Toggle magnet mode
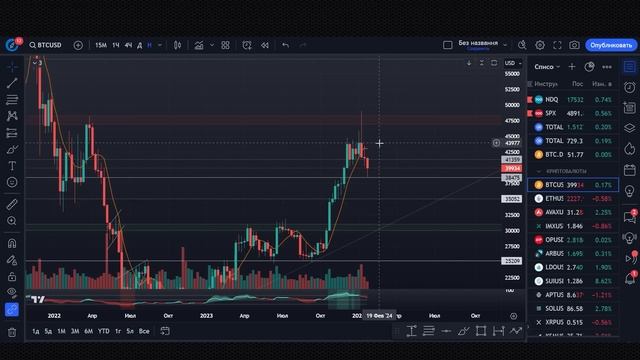Screen dimensions: 640x360 [x=12, y=243]
